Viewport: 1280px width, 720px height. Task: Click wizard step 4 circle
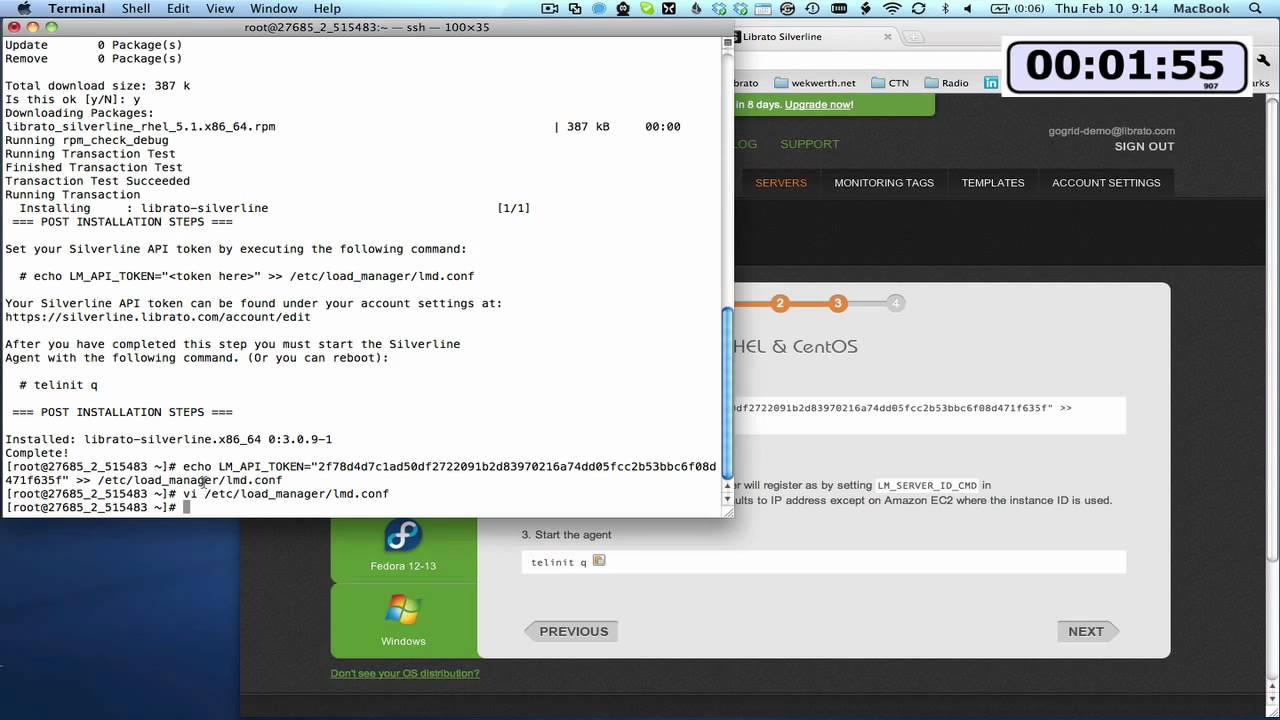click(x=896, y=303)
